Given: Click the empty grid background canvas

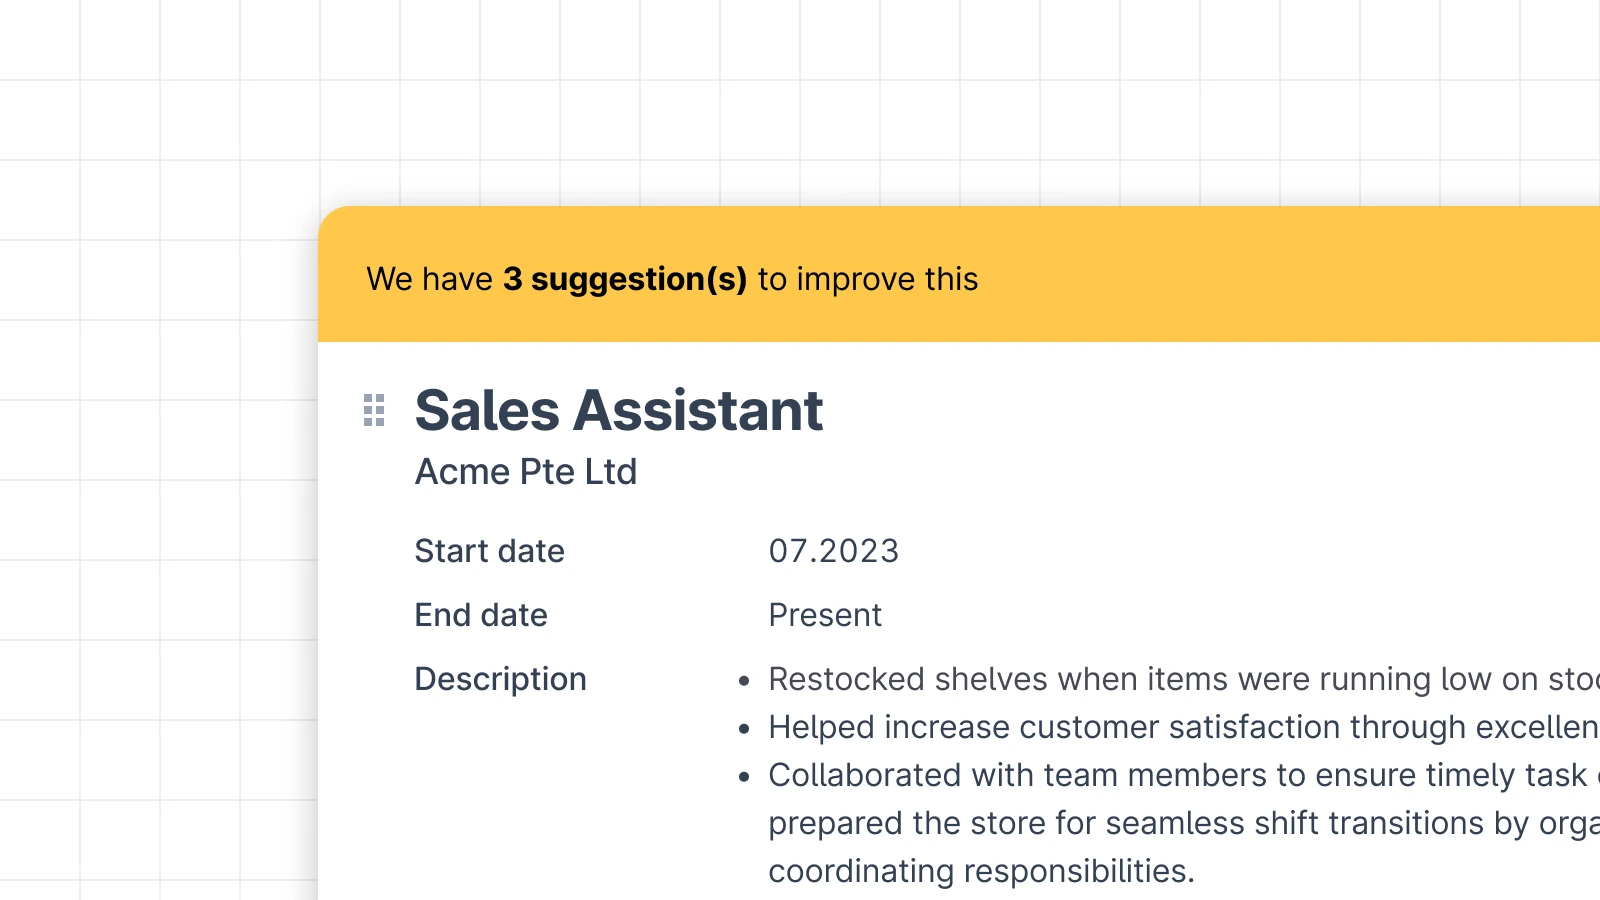Looking at the screenshot, I should tap(160, 500).
